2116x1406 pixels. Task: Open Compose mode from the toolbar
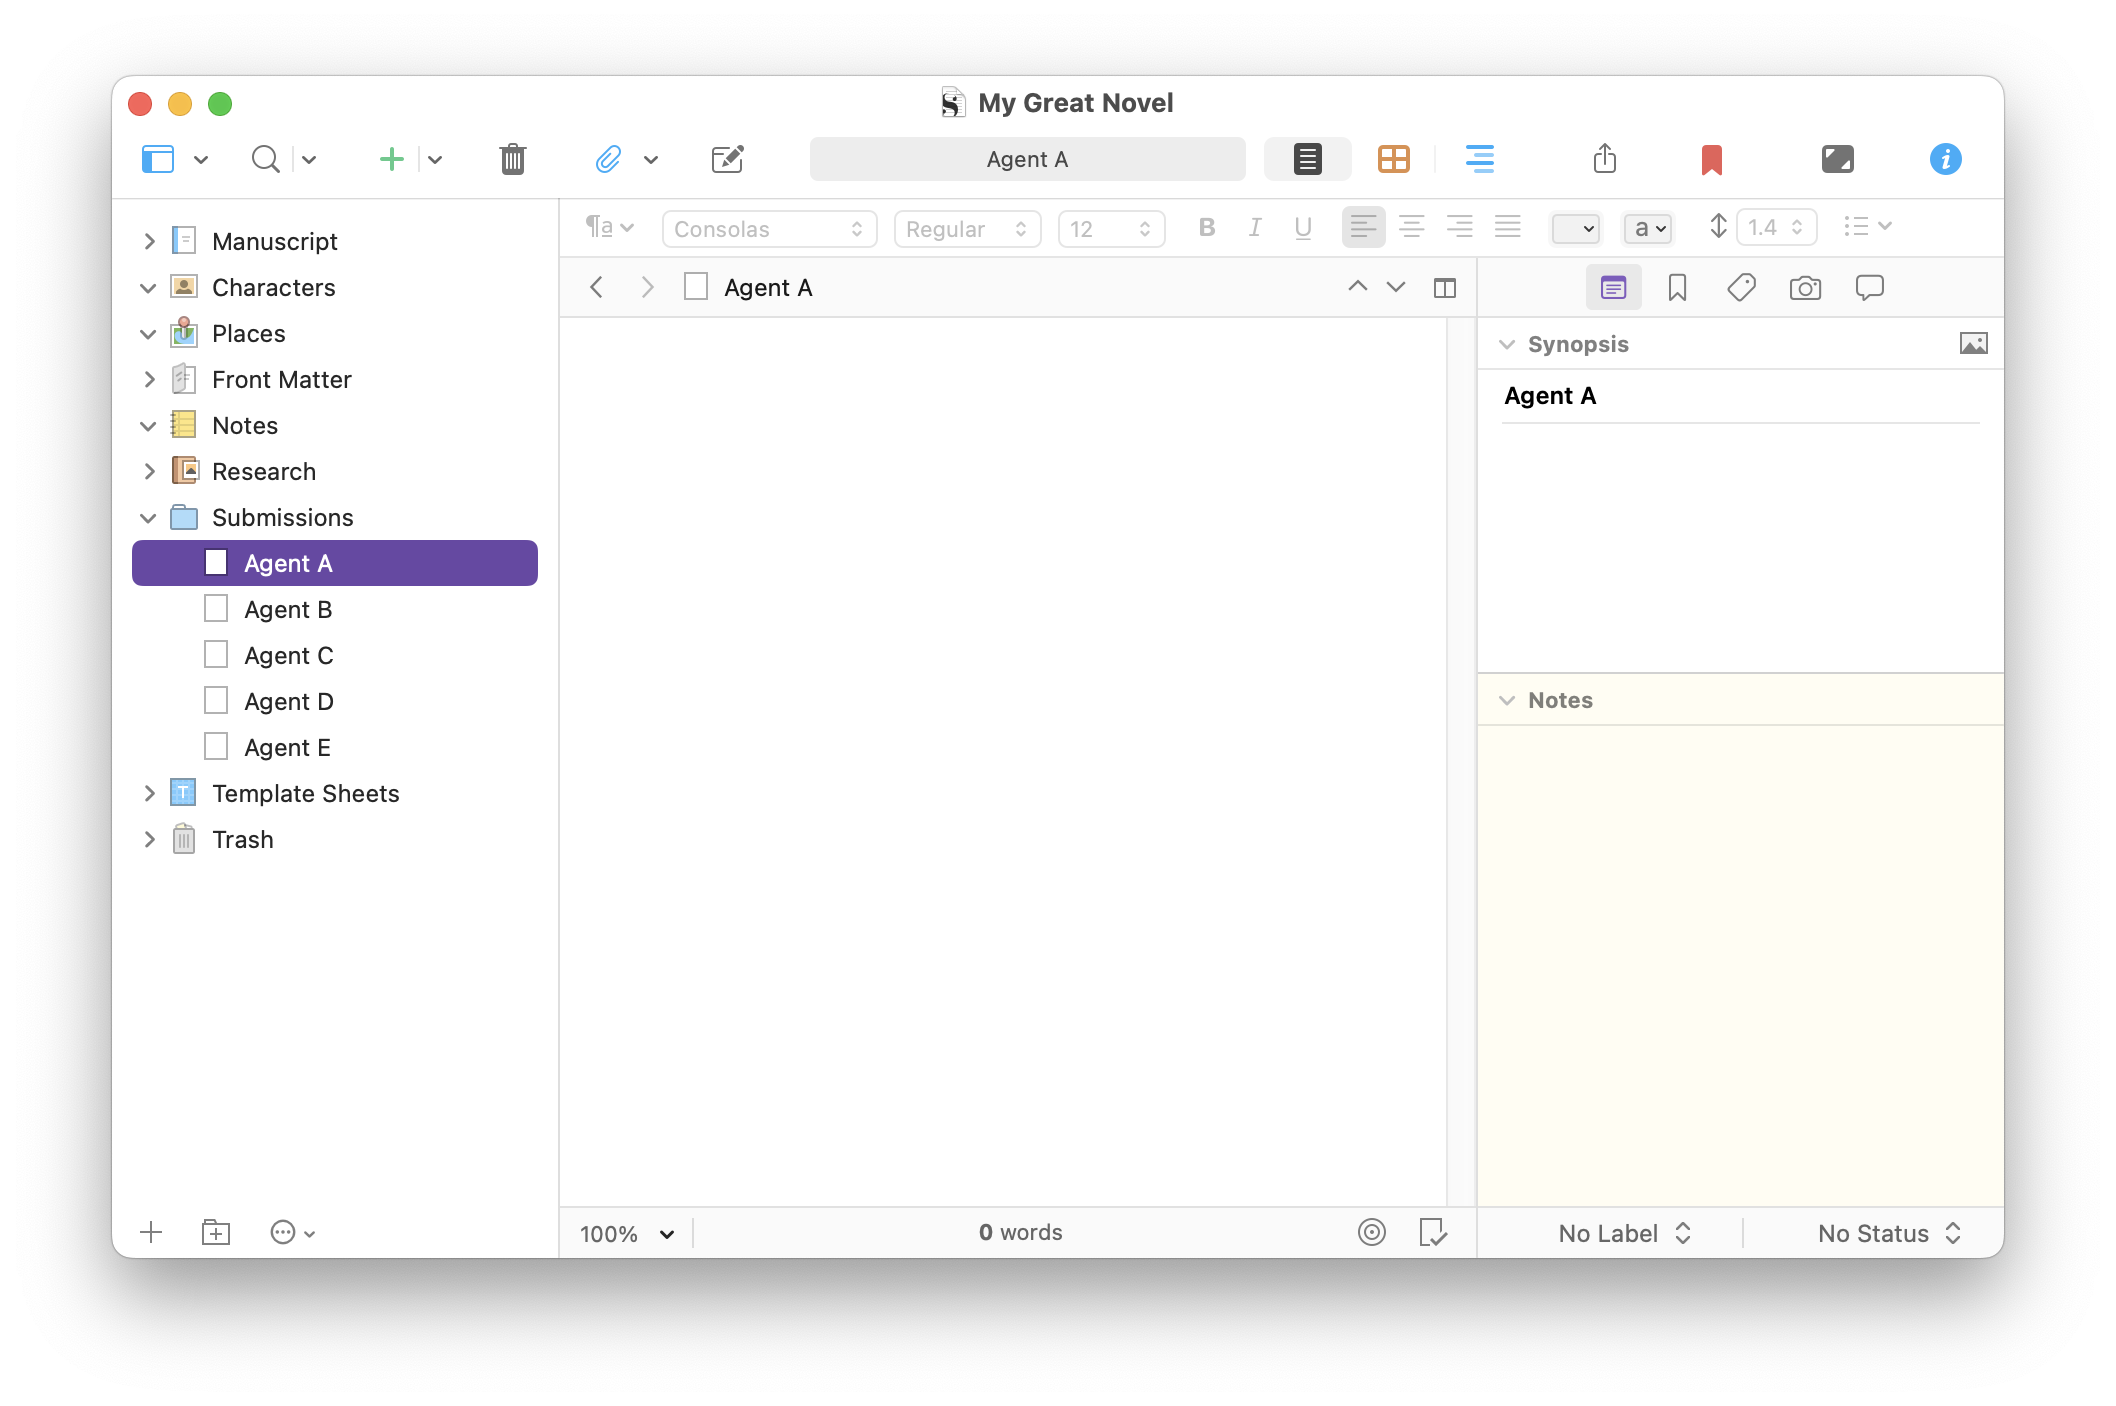pyautogui.click(x=1837, y=159)
